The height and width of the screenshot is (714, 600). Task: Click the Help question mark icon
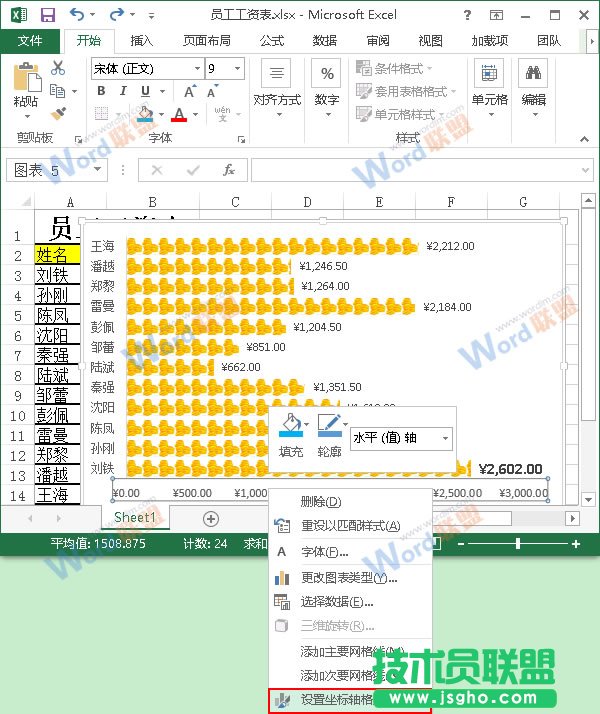tap(467, 15)
